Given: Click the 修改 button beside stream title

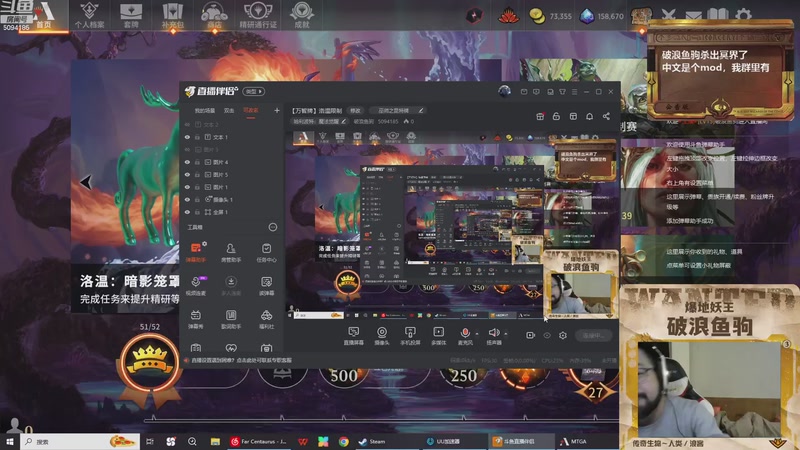Looking at the screenshot, I should click(355, 110).
